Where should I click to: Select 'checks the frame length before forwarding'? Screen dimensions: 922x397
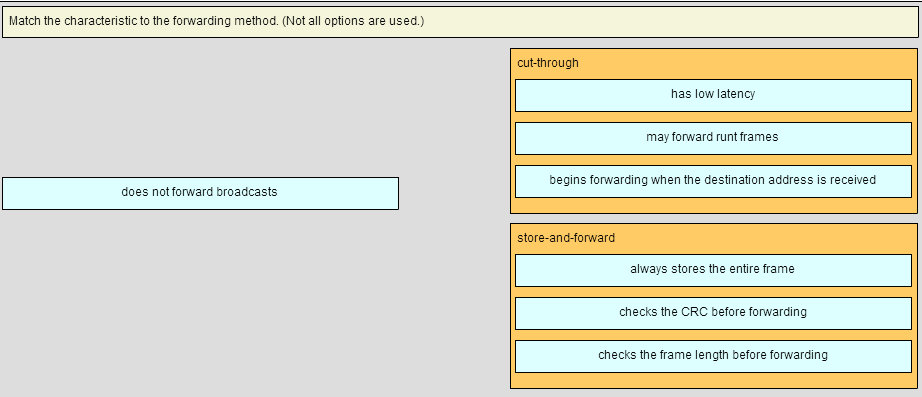[713, 356]
